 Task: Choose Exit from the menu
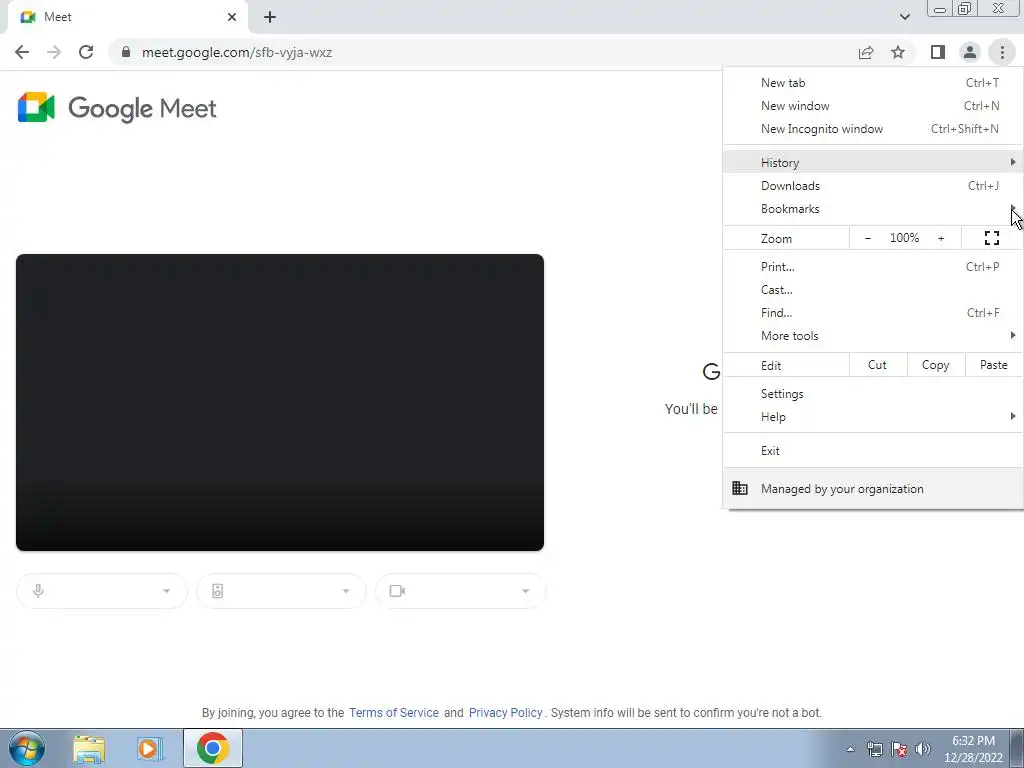tap(872, 451)
